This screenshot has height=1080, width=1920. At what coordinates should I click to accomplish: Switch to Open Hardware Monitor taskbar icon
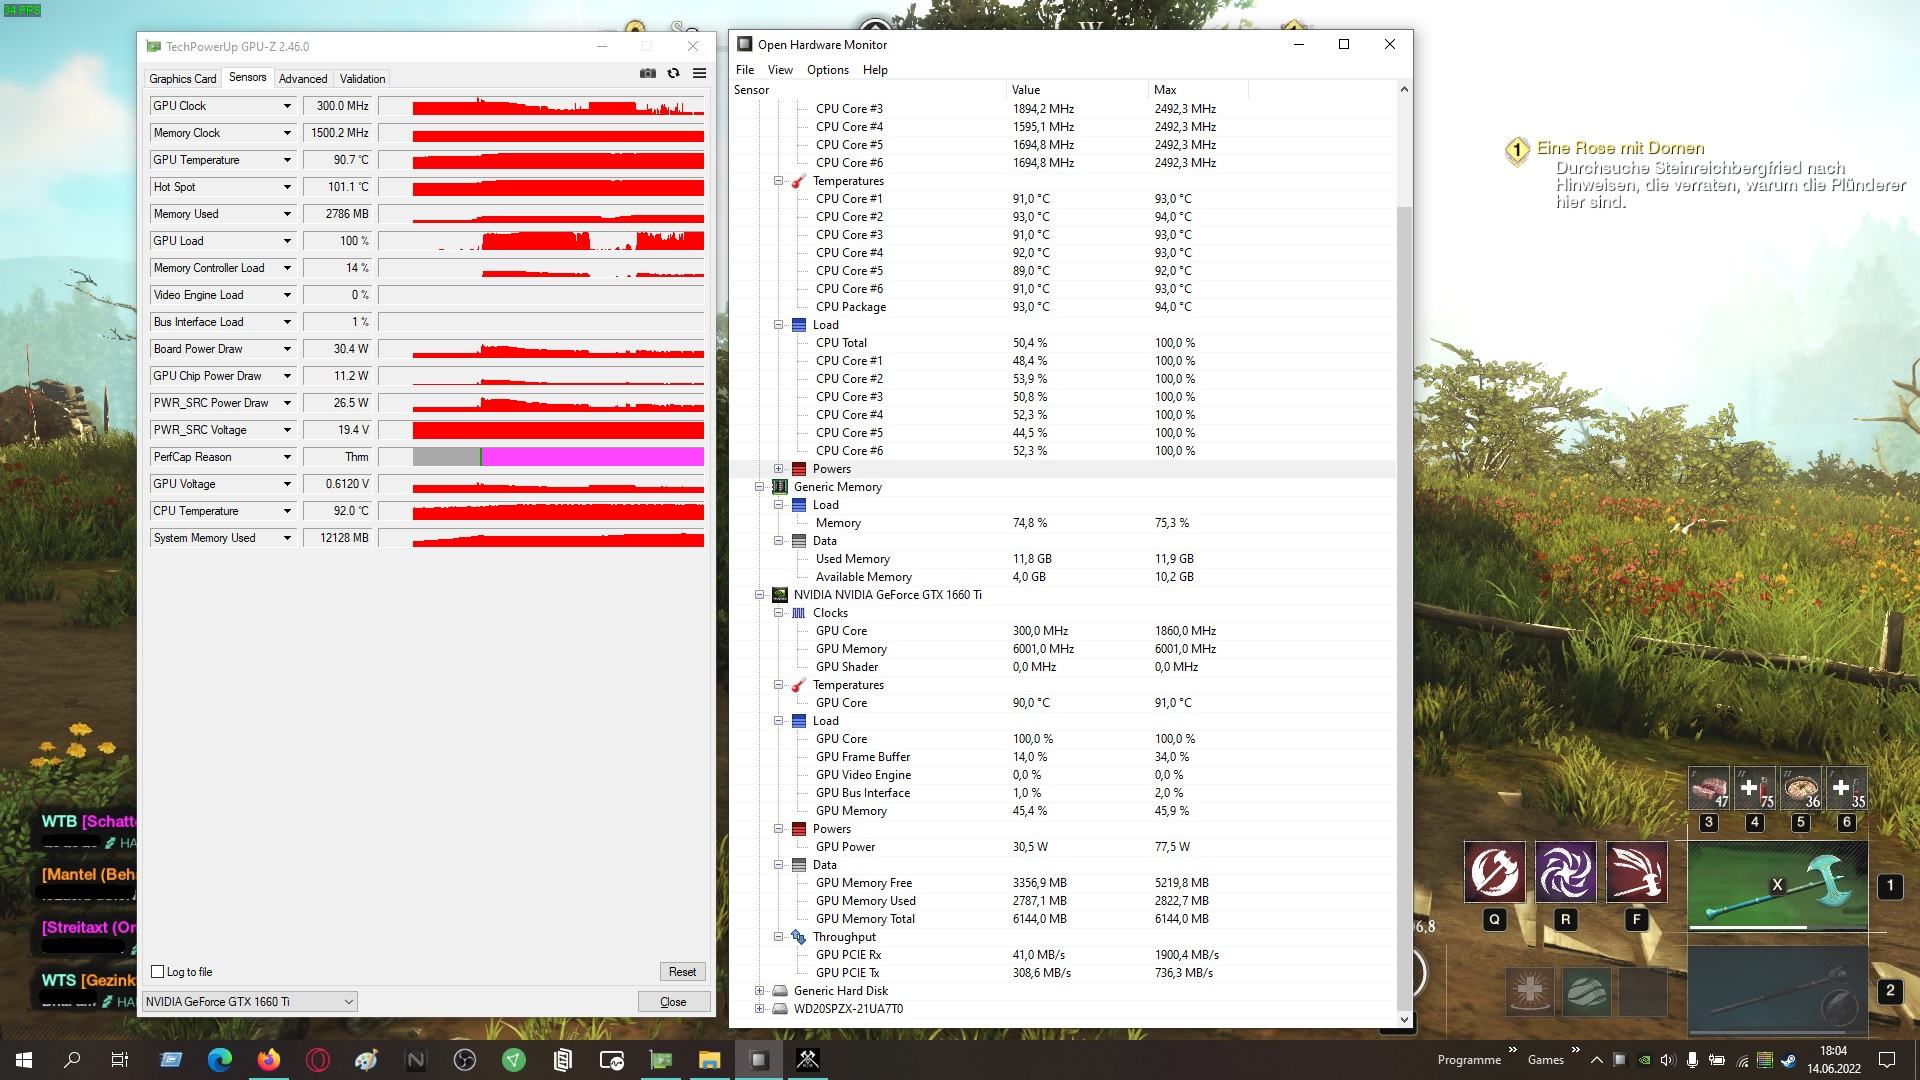(759, 1060)
